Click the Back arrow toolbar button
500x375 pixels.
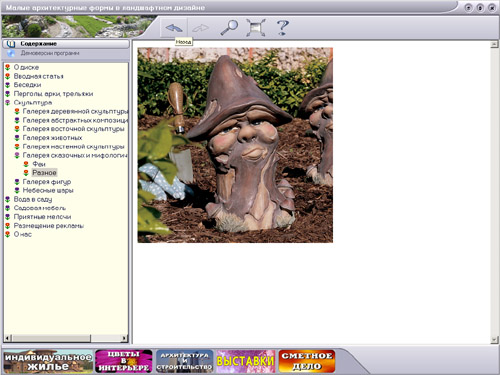(174, 28)
